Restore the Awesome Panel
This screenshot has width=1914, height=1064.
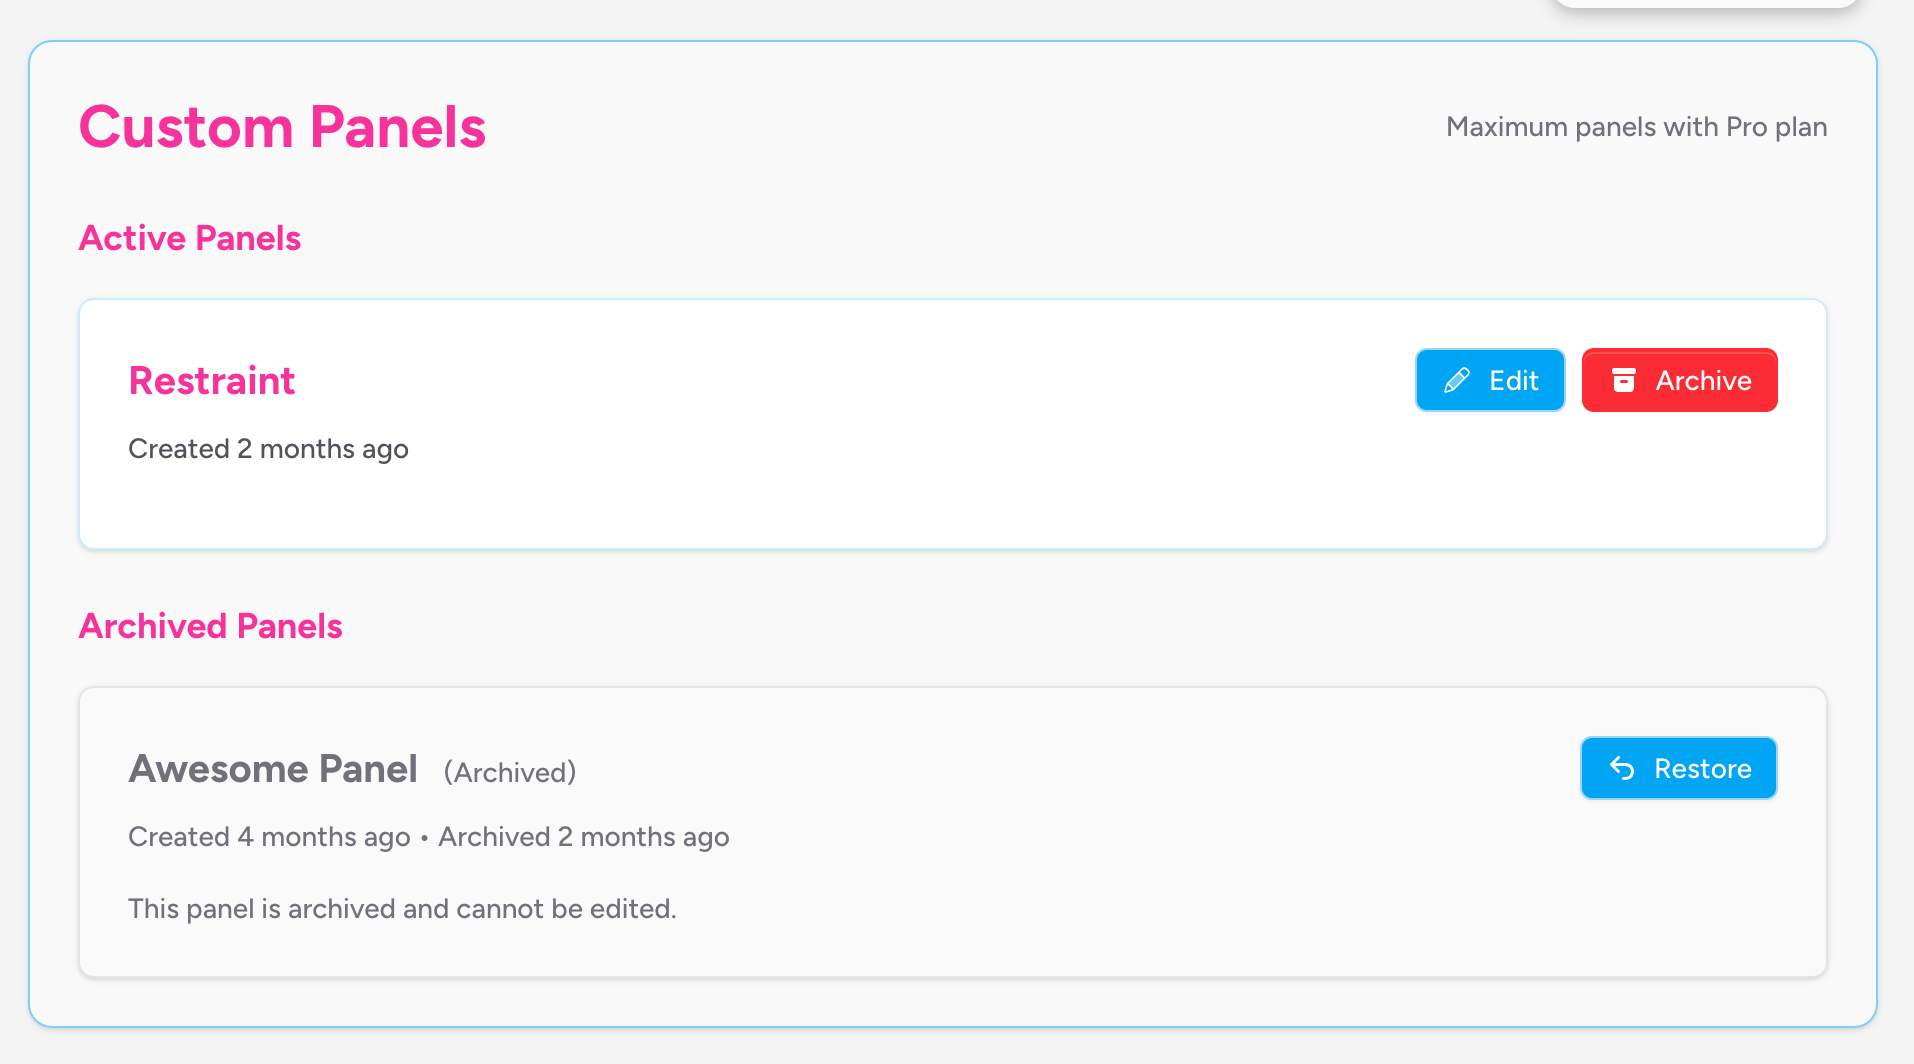1678,768
